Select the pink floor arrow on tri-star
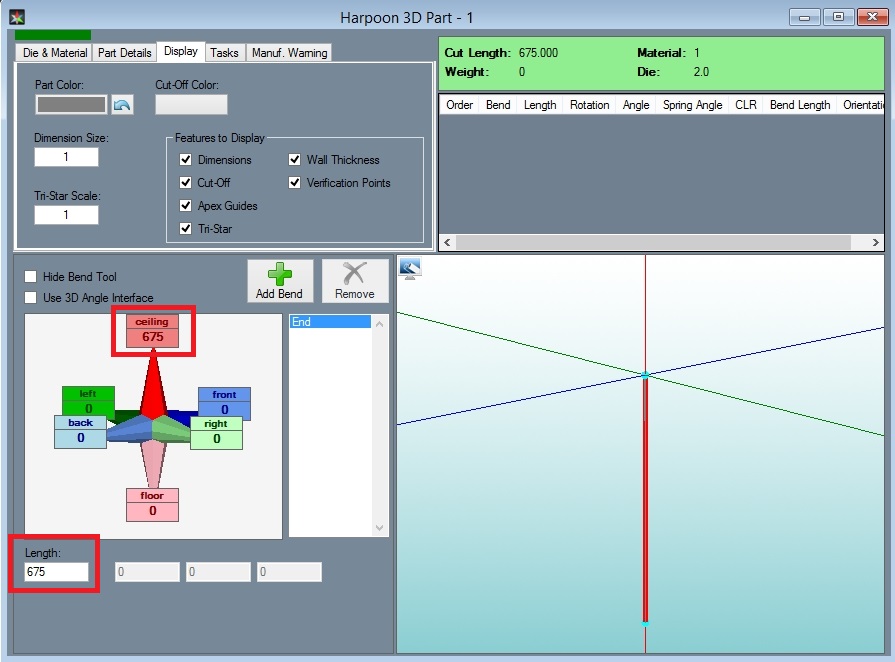The height and width of the screenshot is (662, 895). tap(152, 463)
